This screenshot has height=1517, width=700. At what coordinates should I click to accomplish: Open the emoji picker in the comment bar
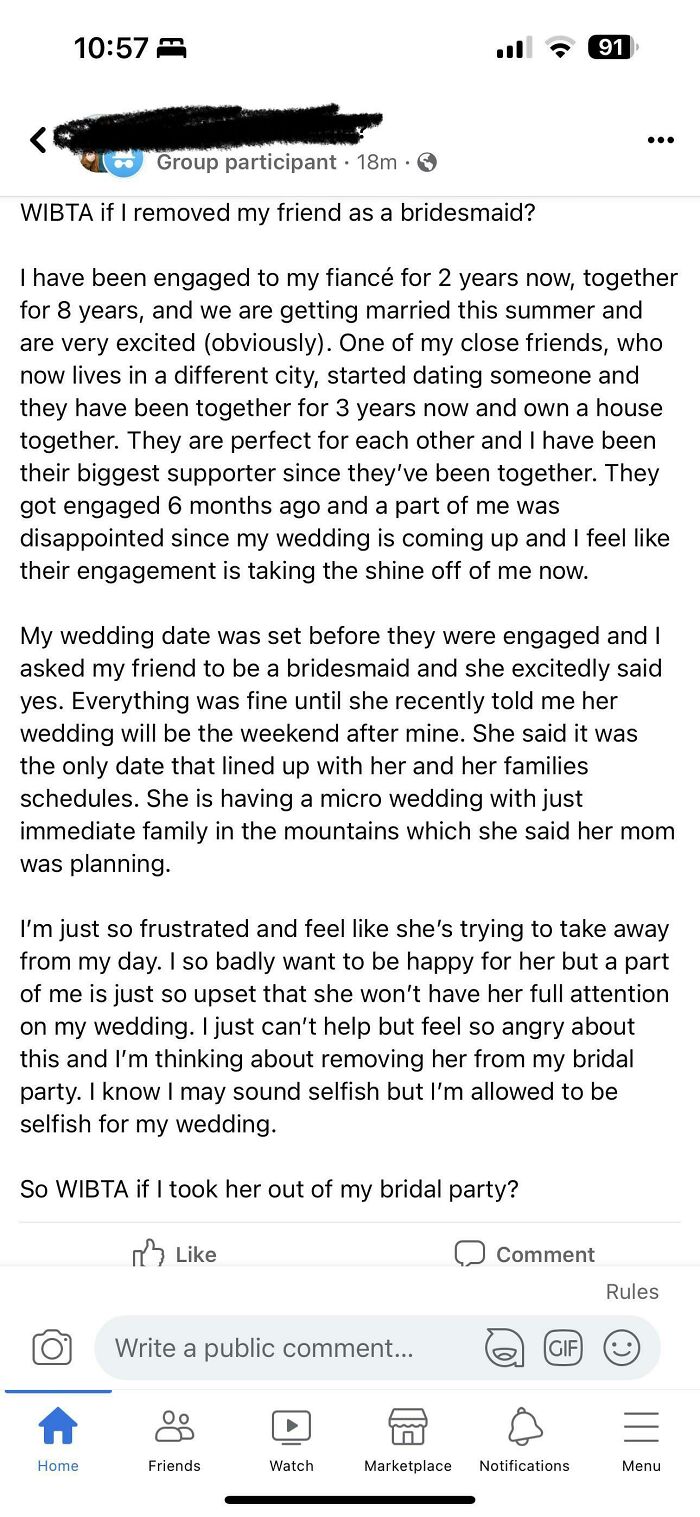coord(622,1347)
